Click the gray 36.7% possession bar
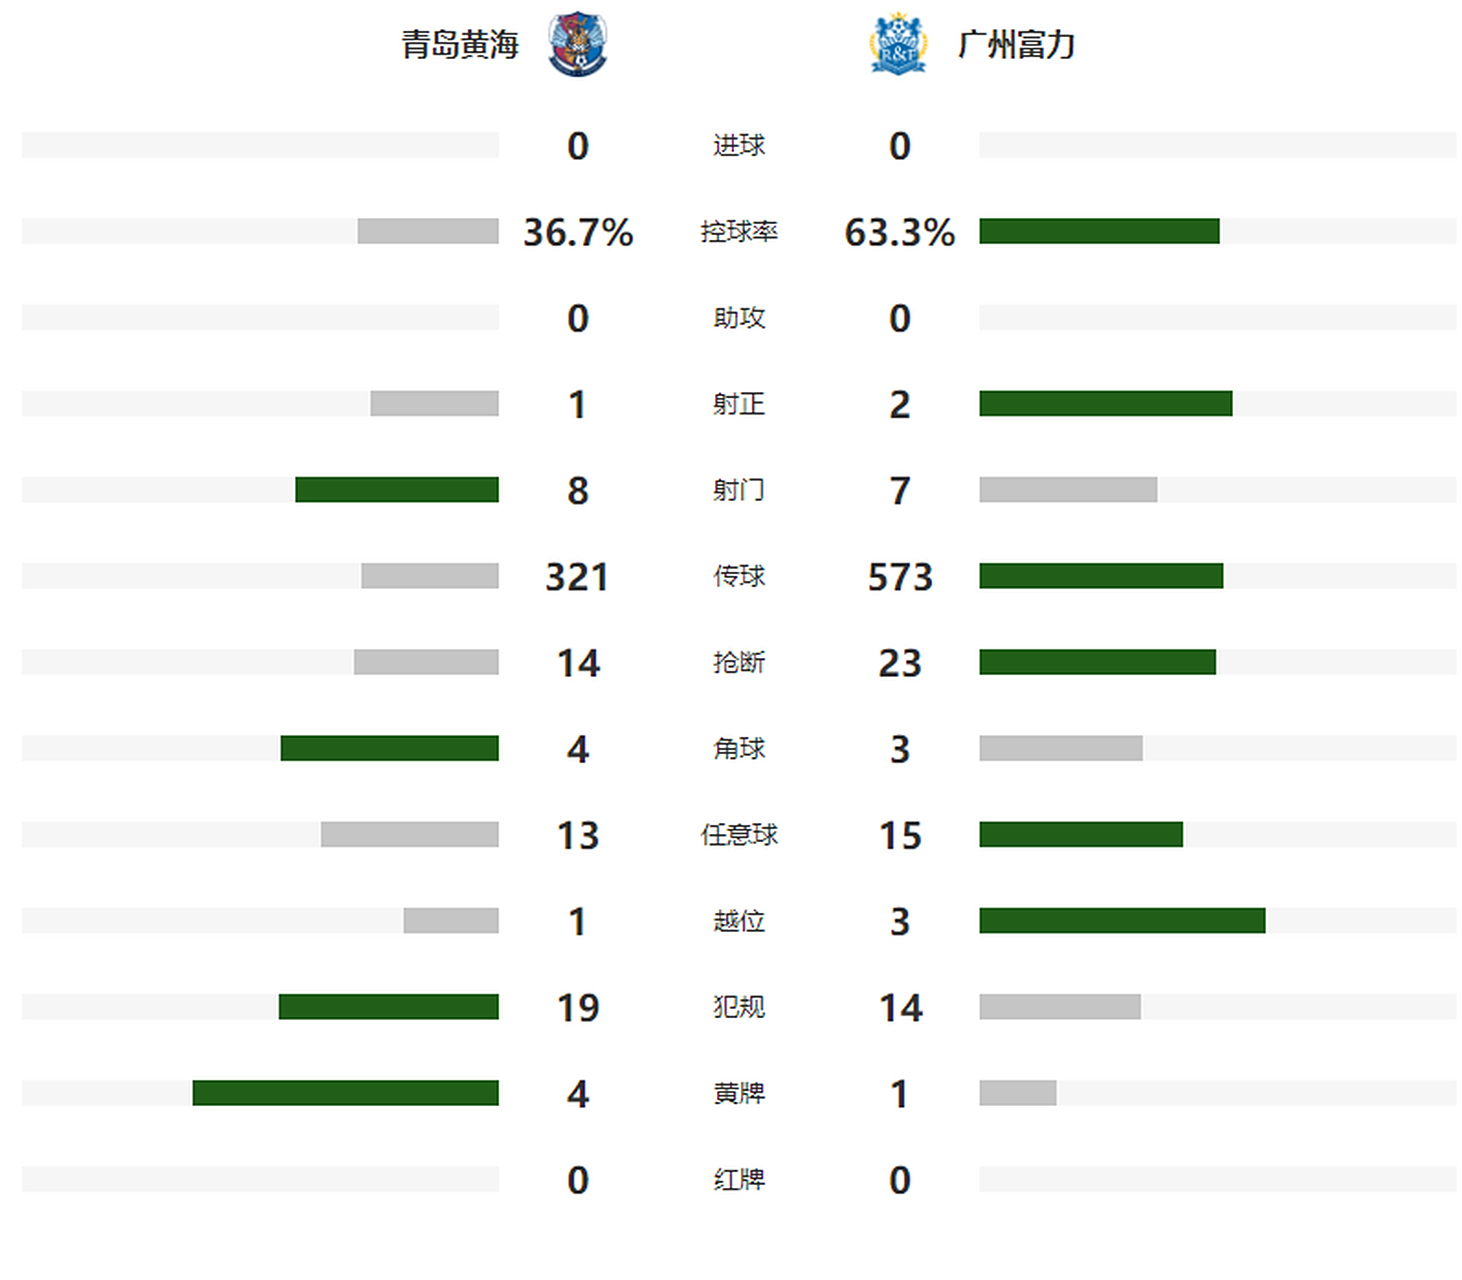The width and height of the screenshot is (1462, 1280). coord(428,231)
